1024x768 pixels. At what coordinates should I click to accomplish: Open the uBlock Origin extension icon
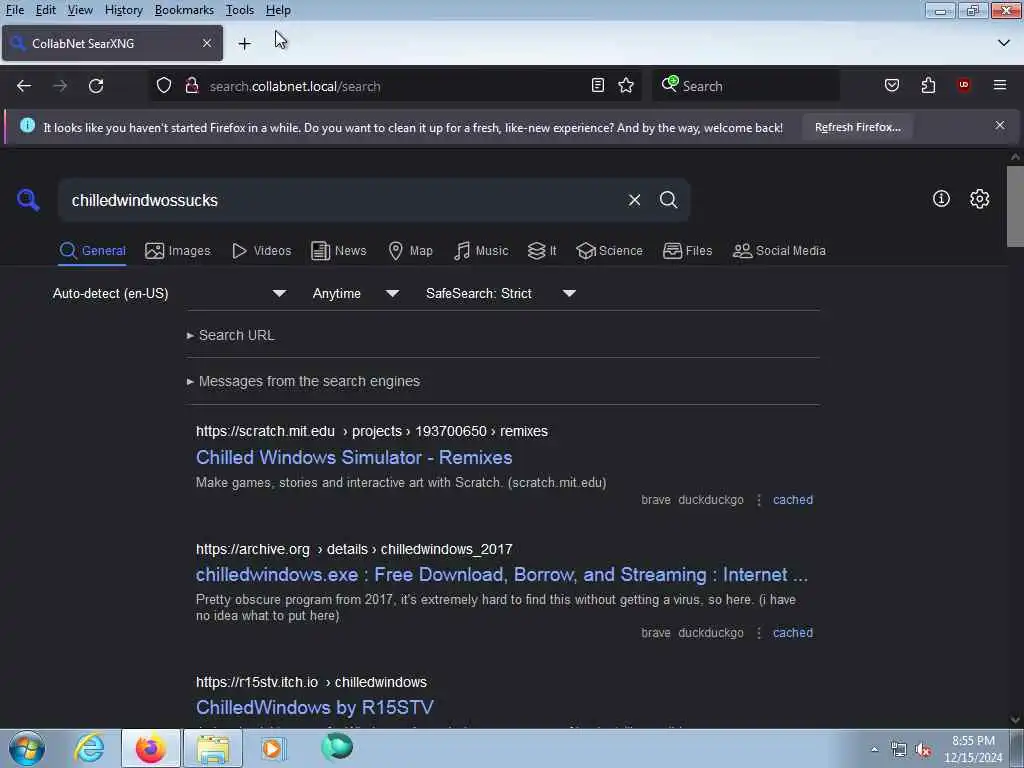click(964, 86)
